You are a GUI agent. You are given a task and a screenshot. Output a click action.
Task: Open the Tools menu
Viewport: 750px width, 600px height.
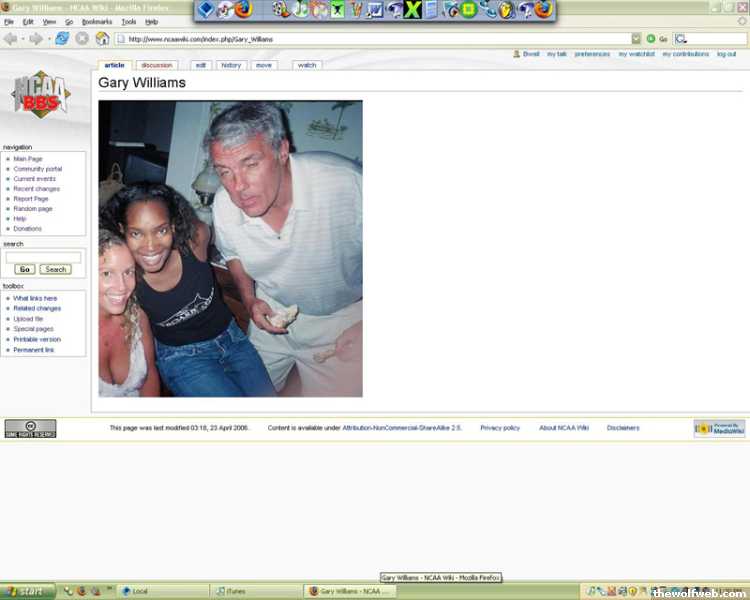(129, 21)
